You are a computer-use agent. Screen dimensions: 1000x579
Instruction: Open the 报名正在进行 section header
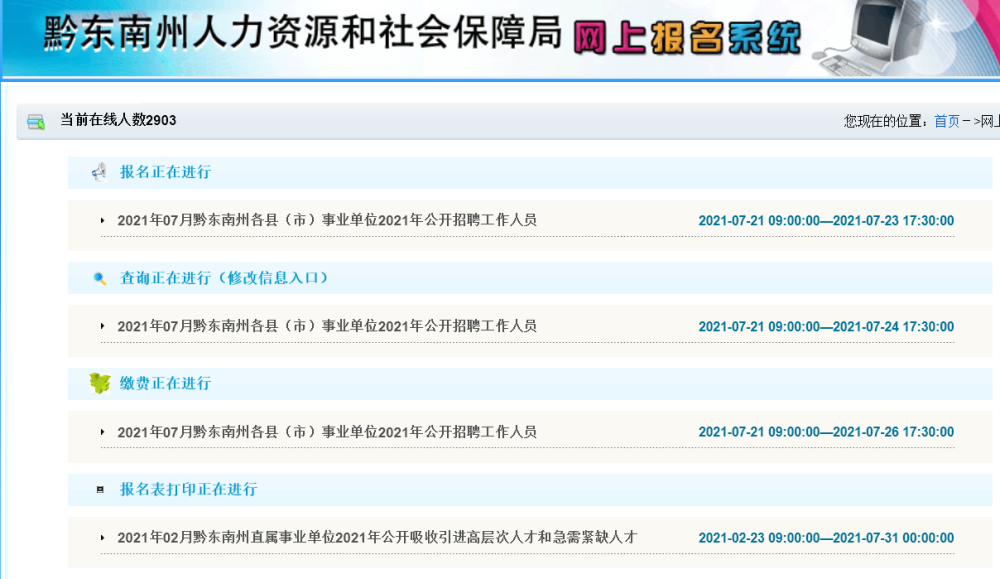click(165, 172)
